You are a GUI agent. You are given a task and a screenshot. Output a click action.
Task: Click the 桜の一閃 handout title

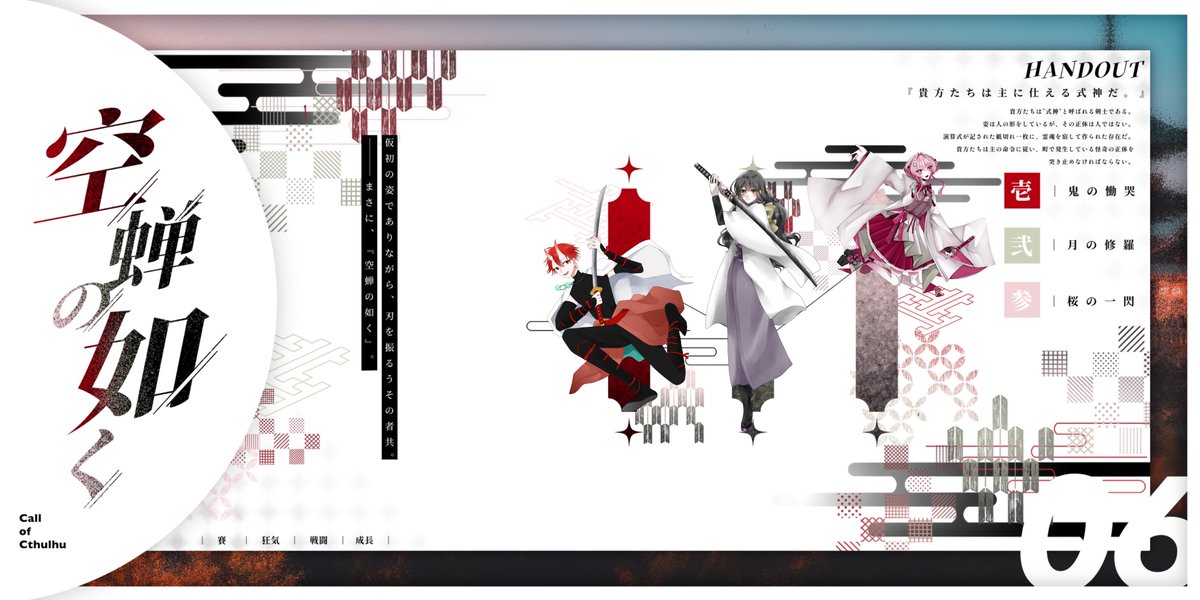coord(1099,300)
